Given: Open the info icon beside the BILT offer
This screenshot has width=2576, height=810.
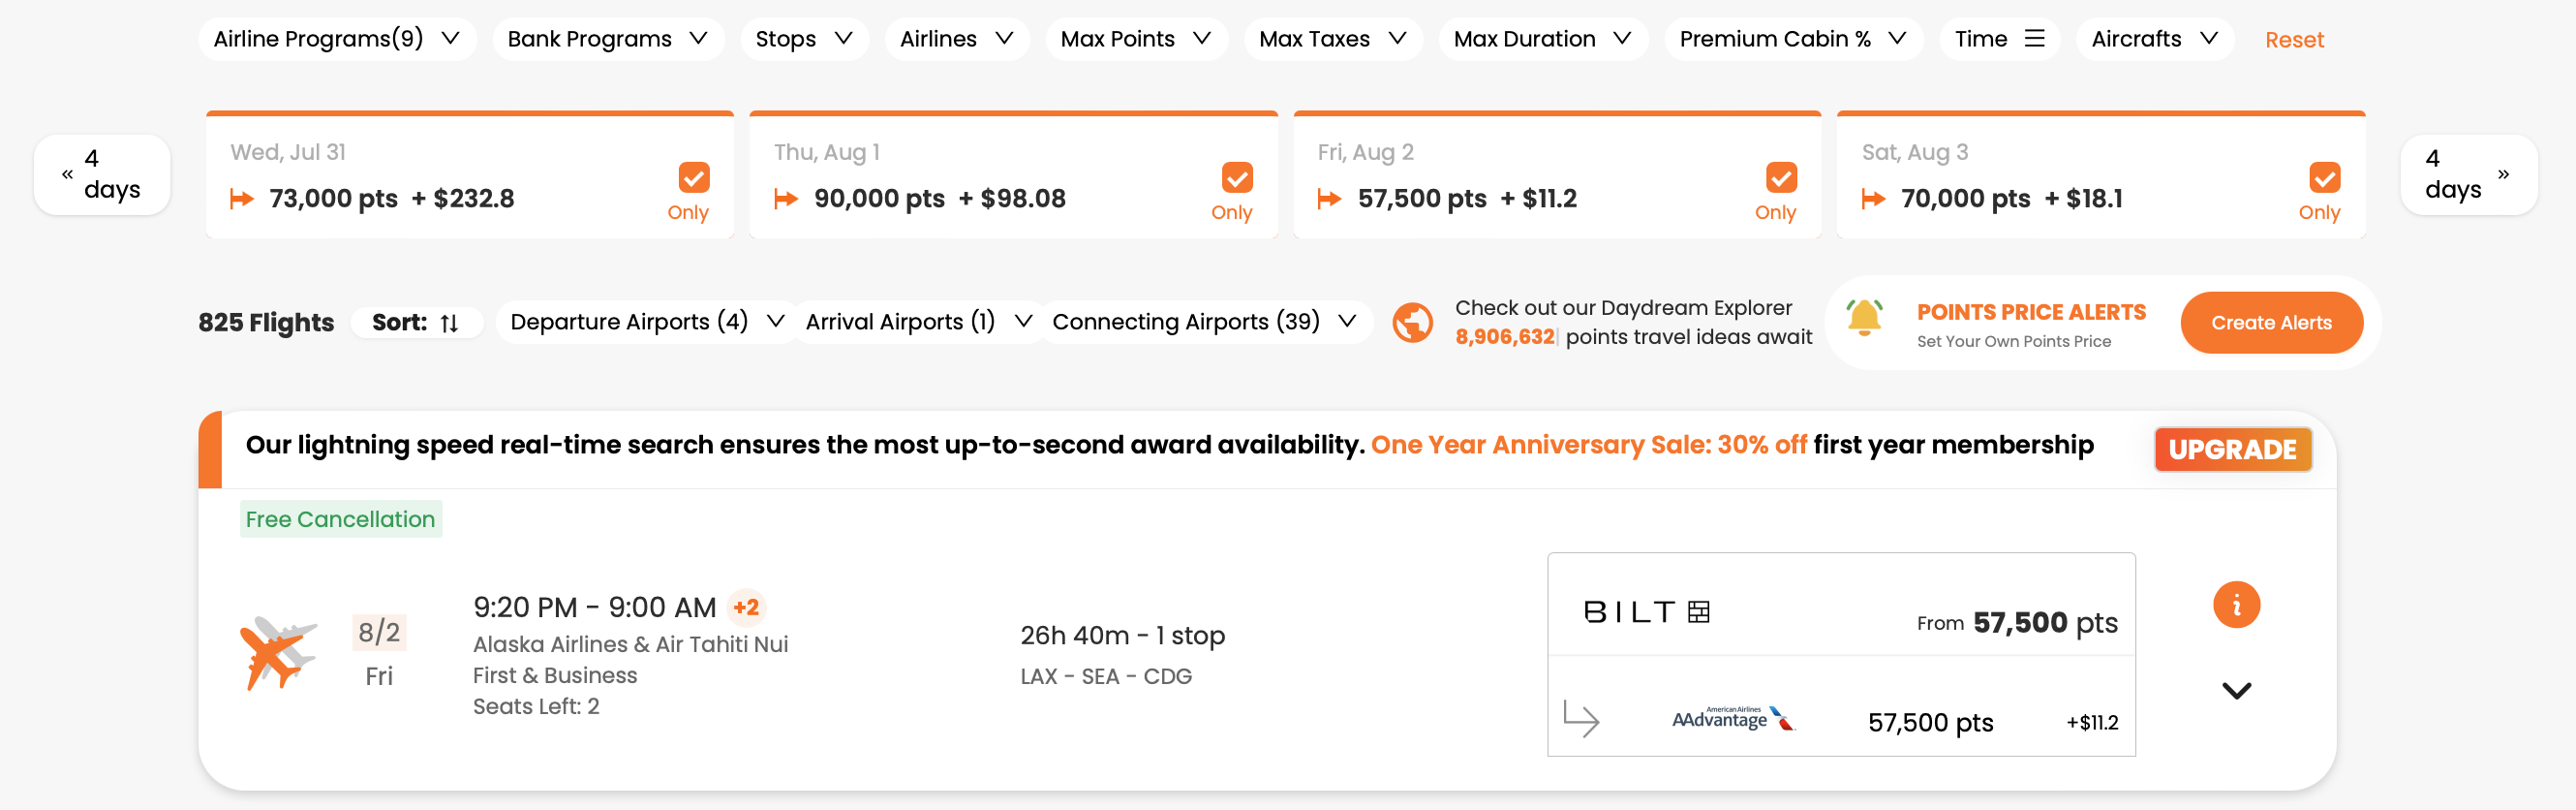Looking at the screenshot, I should point(2238,604).
